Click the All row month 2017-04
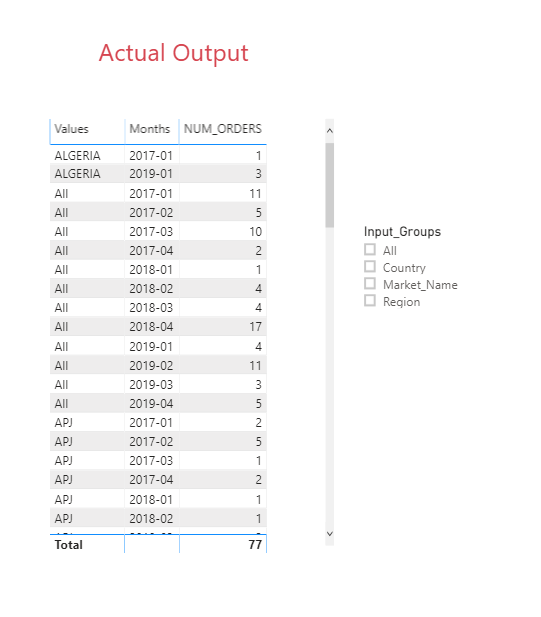 151,251
